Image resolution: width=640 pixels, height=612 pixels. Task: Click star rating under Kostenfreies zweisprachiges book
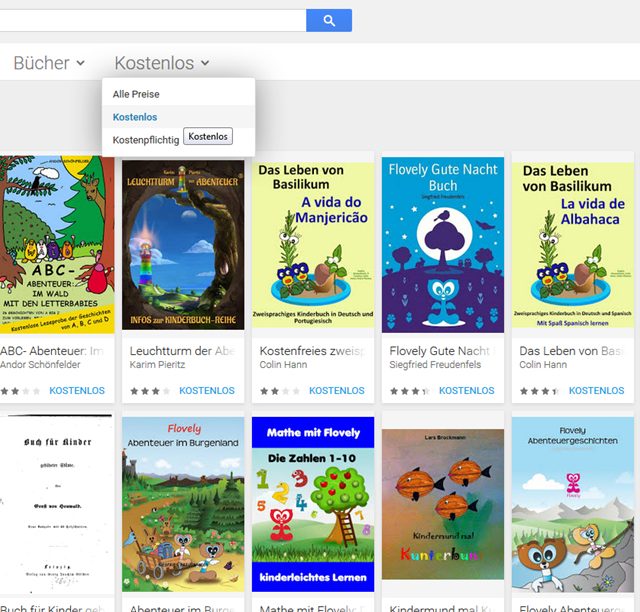coord(280,391)
